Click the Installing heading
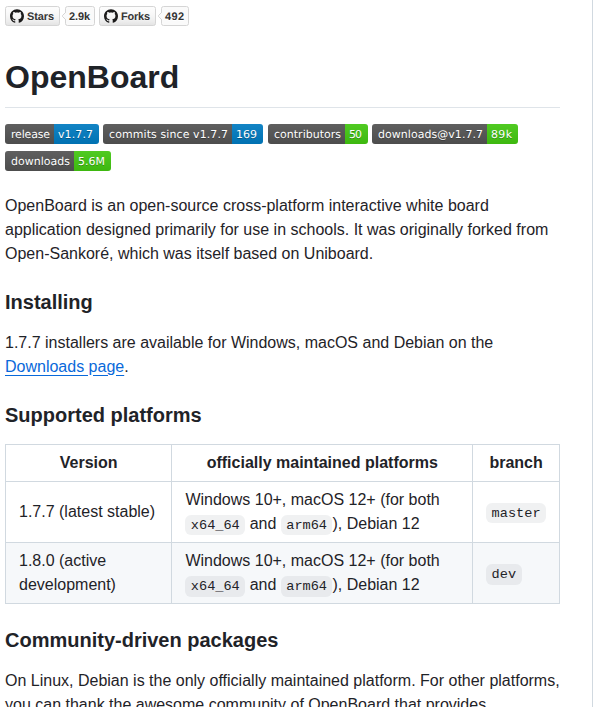The width and height of the screenshot is (595, 707). click(x=49, y=302)
